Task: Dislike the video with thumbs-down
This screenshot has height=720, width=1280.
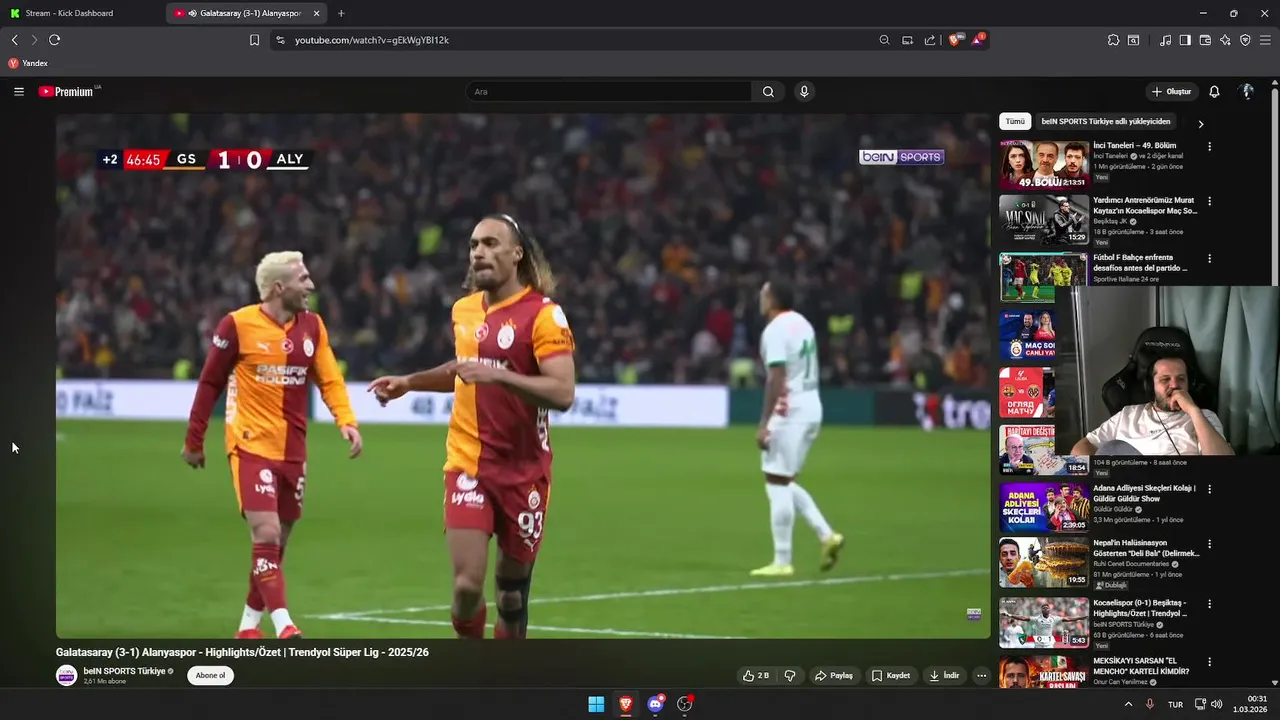Action: [790, 676]
